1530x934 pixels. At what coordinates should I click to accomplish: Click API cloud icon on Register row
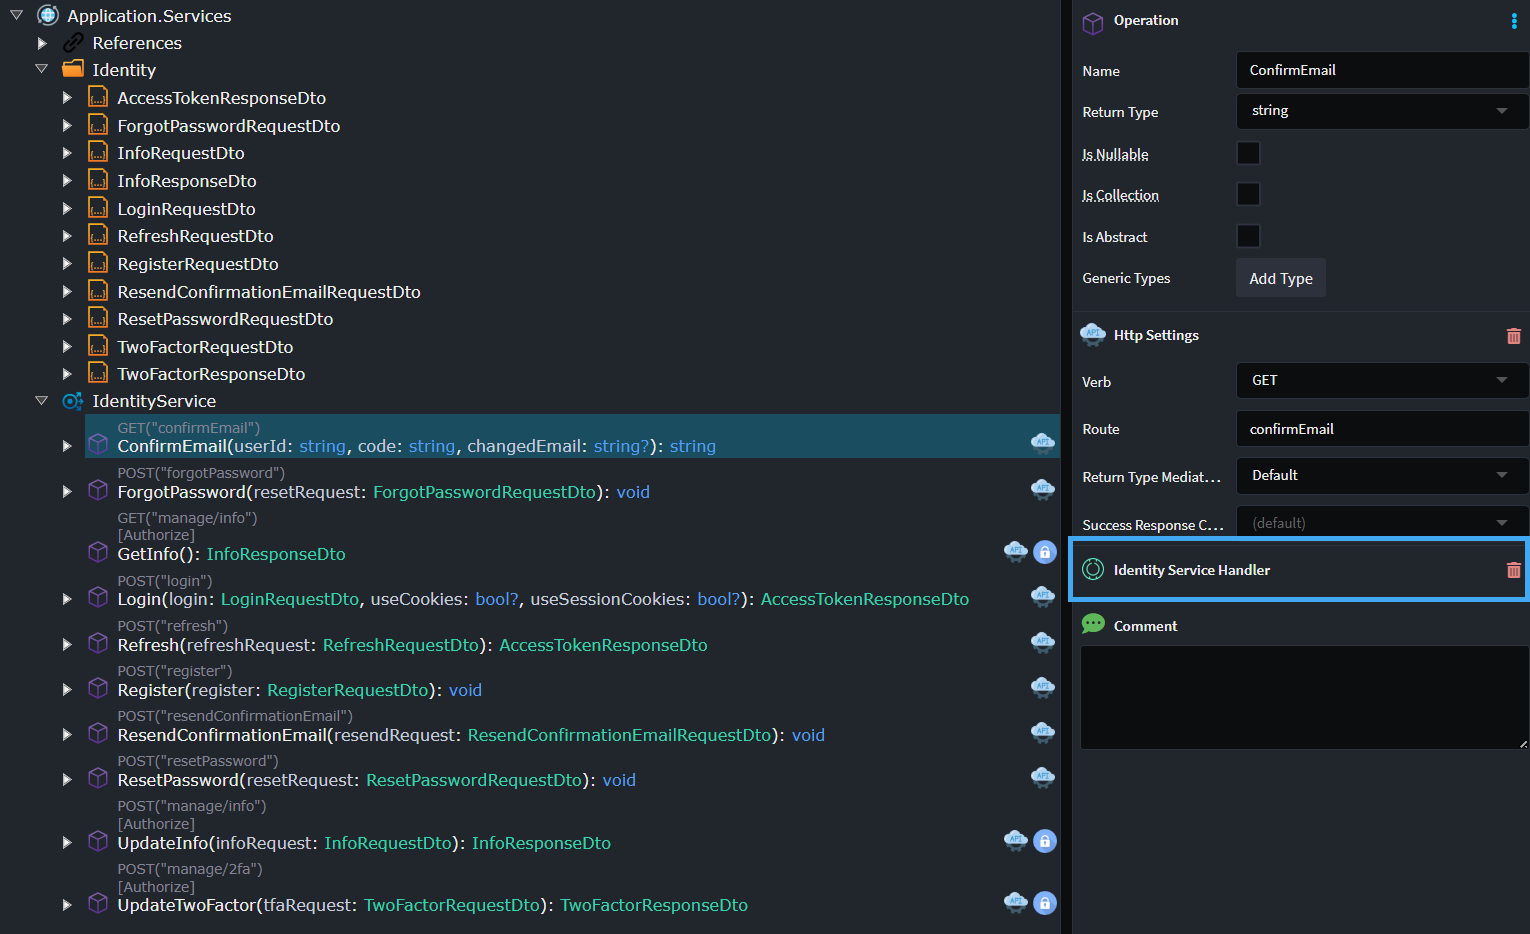1042,687
